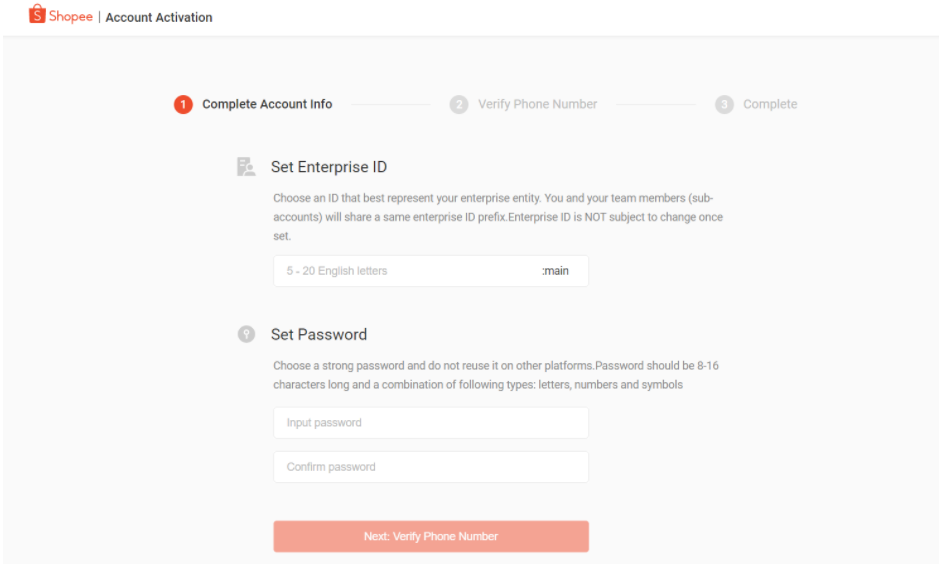Click the step 2 circle indicator

pyautogui.click(x=459, y=105)
